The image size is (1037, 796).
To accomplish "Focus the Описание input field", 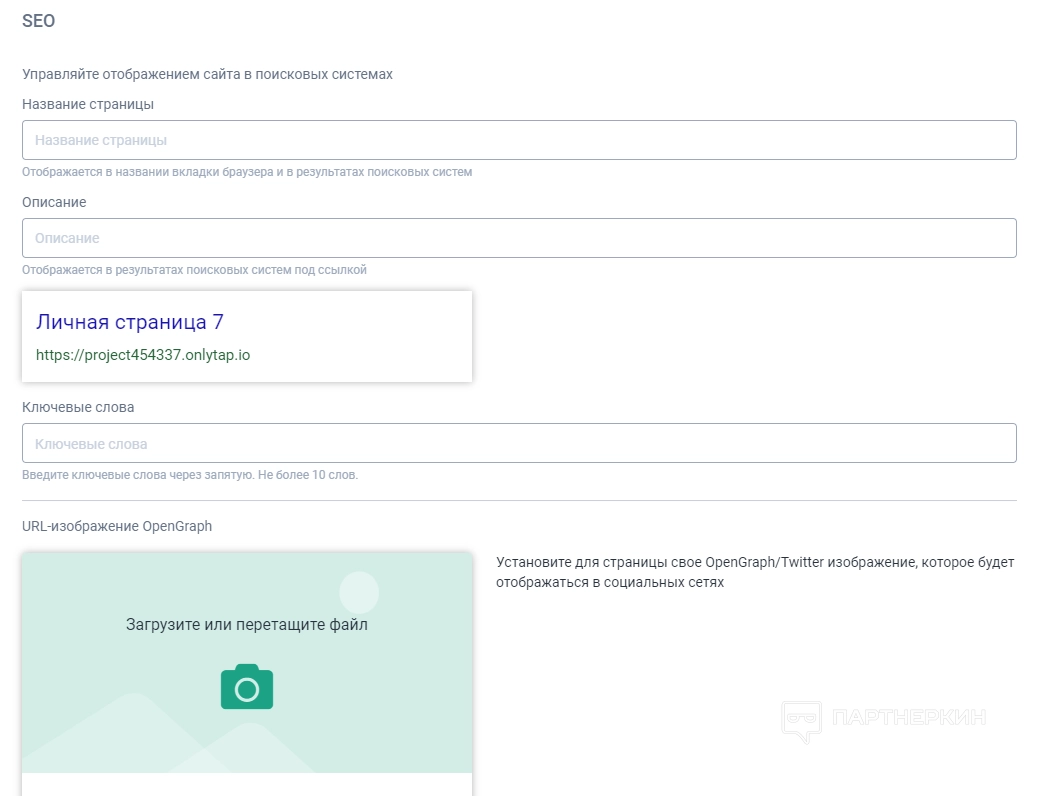I will click(x=519, y=238).
